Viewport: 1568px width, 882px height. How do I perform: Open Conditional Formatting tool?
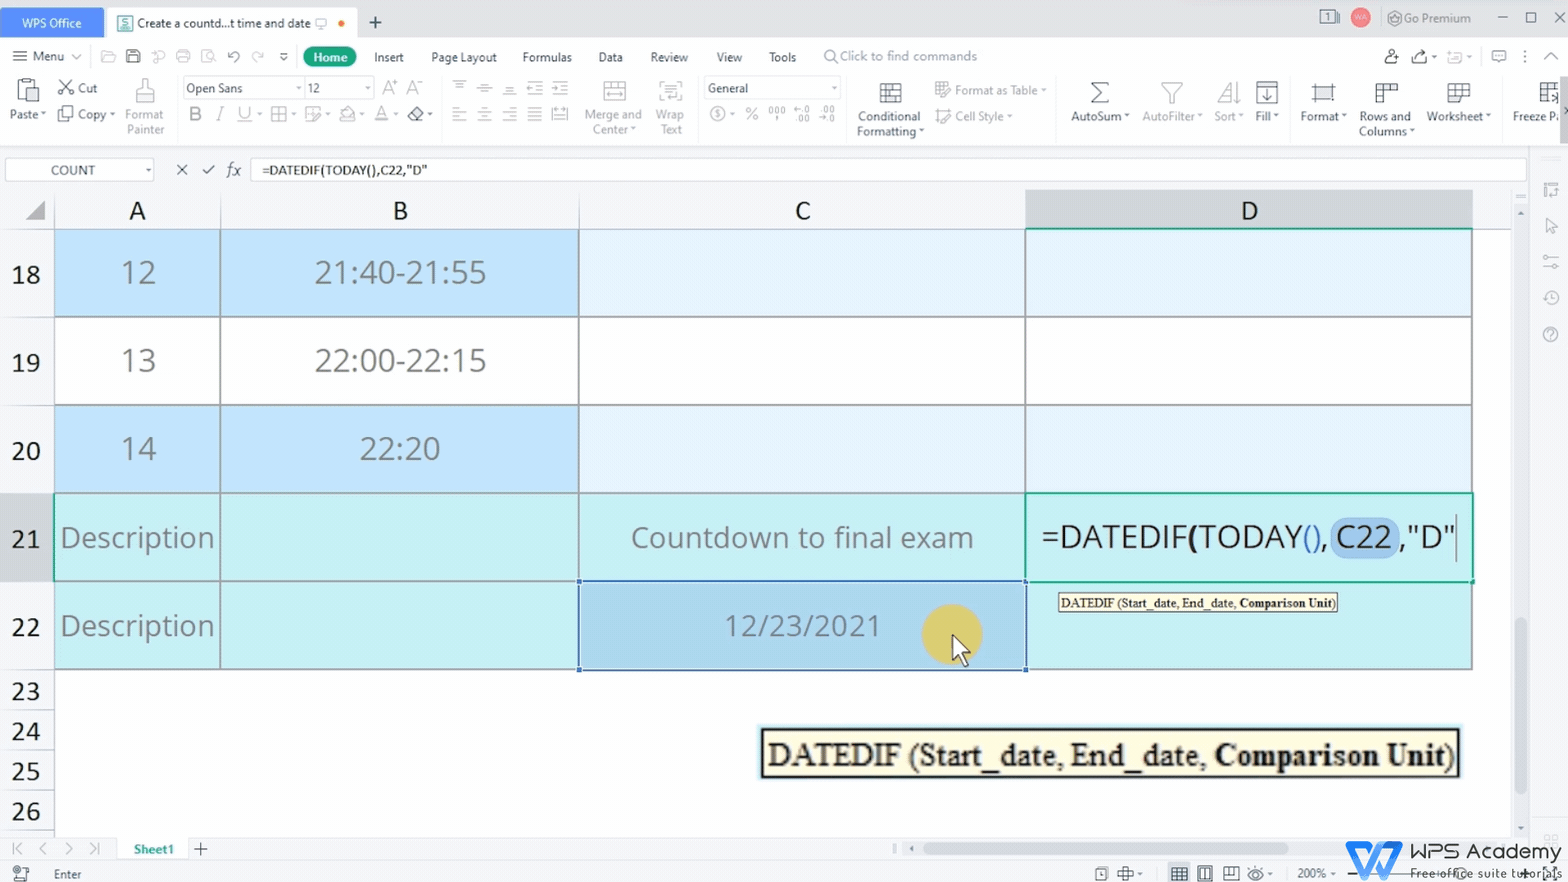(888, 94)
